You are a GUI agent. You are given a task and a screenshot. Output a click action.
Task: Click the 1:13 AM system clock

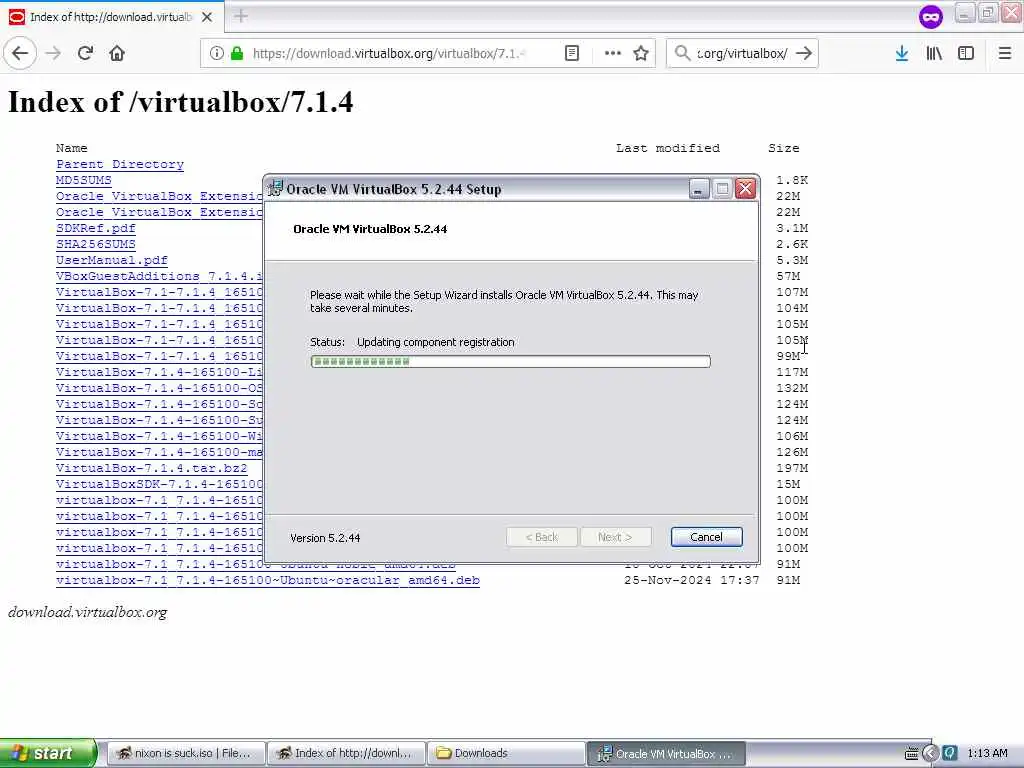tap(987, 753)
